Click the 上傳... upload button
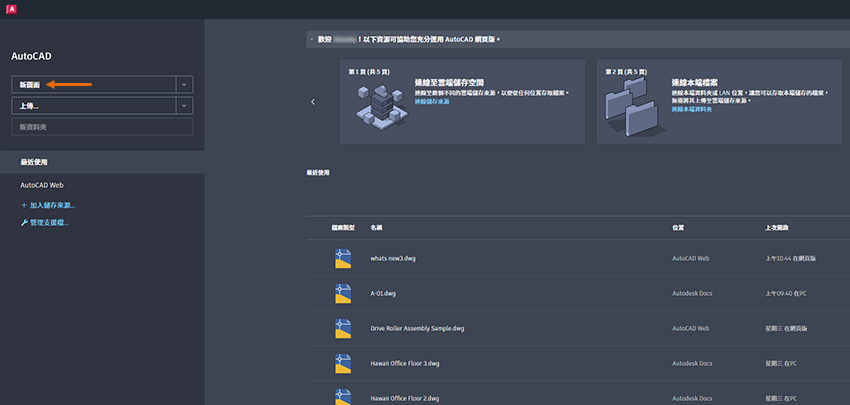This screenshot has height=405, width=850. pyautogui.click(x=94, y=106)
